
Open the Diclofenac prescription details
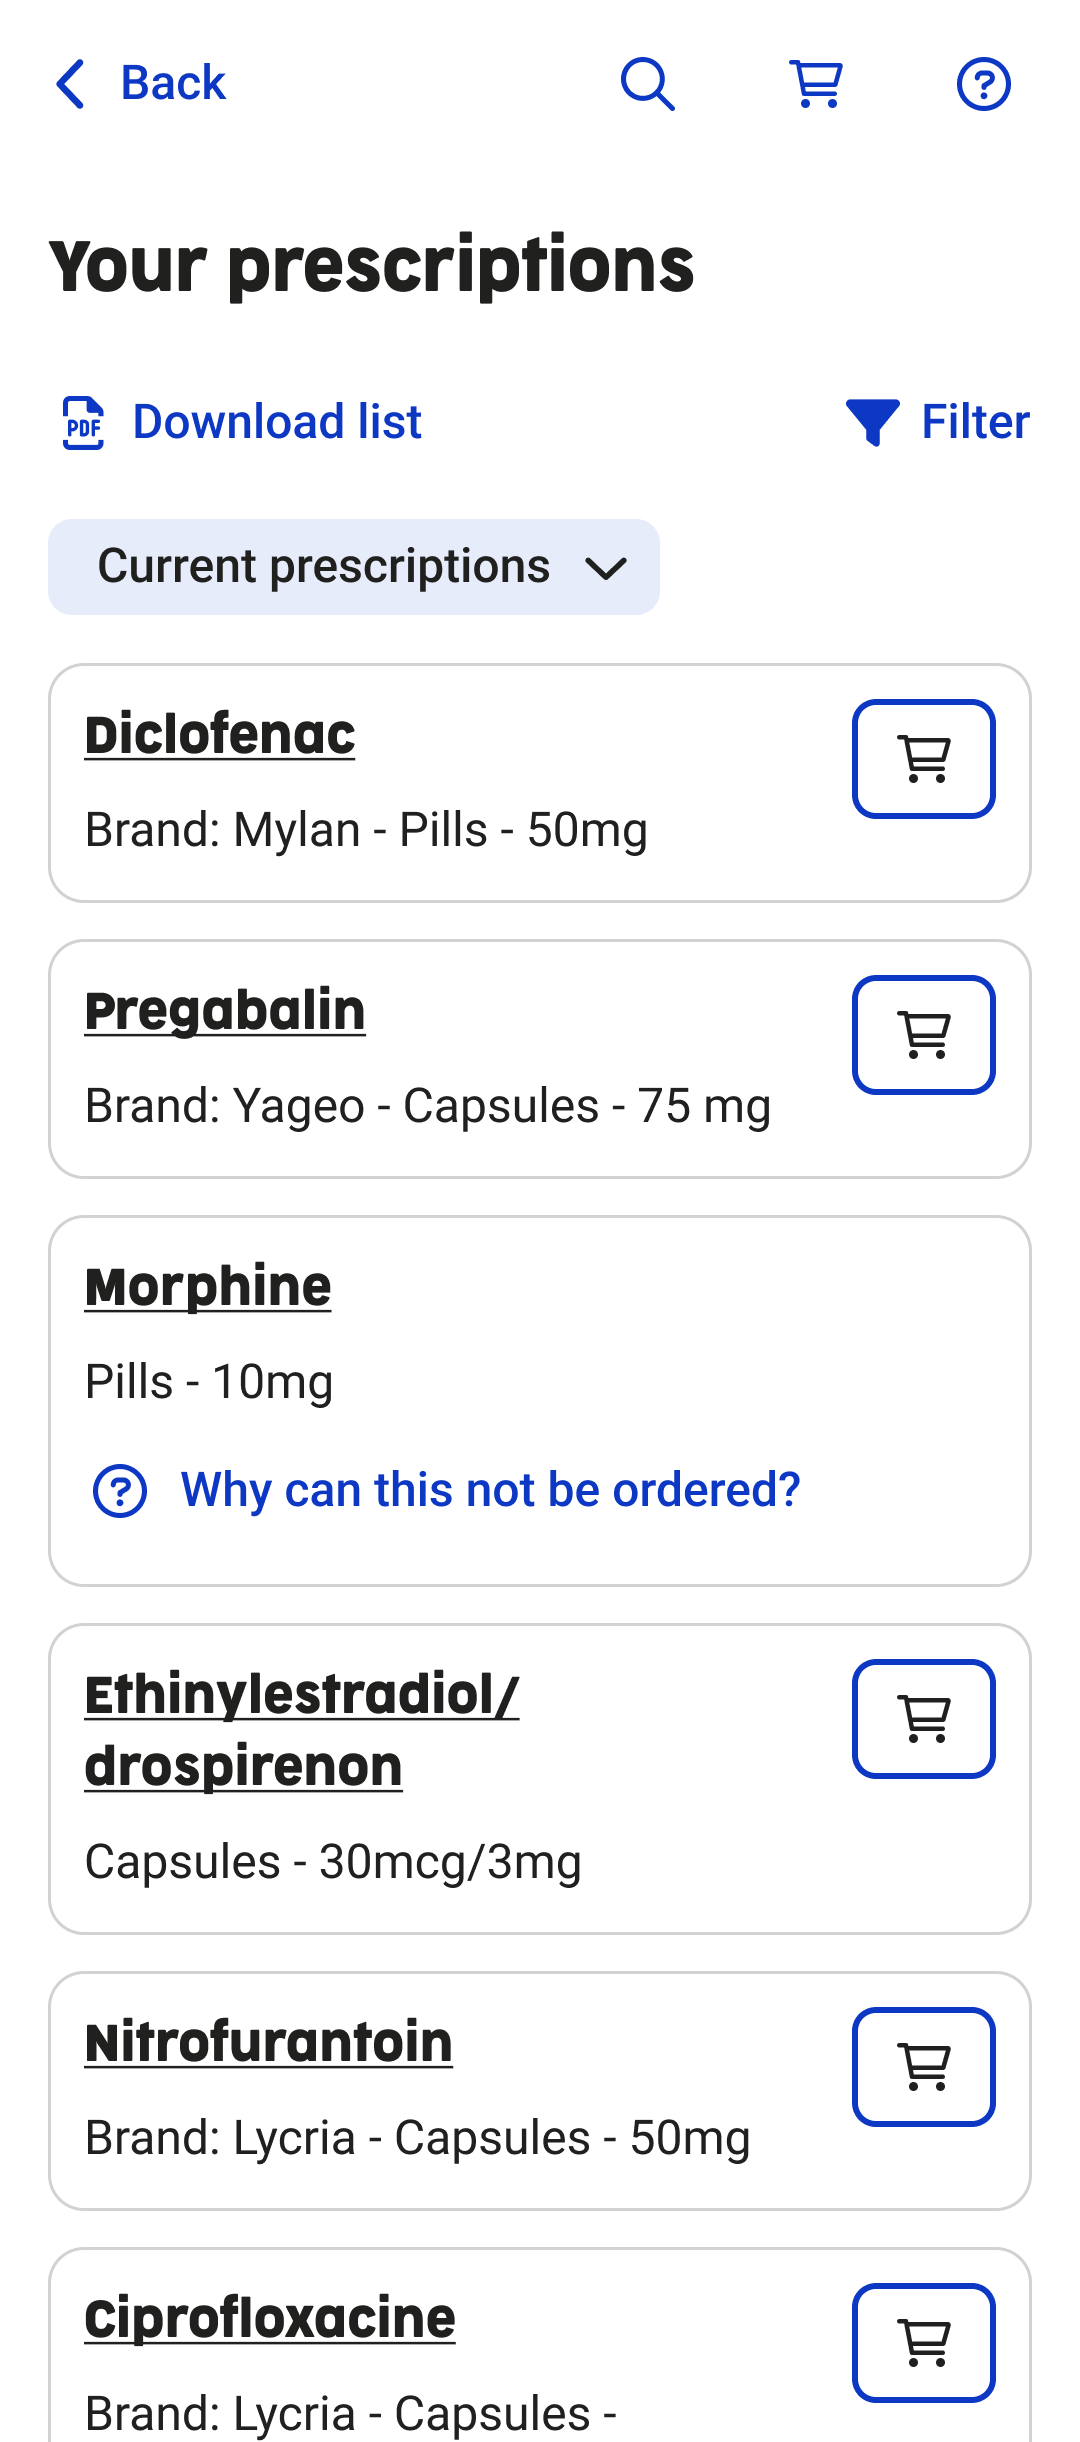(220, 735)
